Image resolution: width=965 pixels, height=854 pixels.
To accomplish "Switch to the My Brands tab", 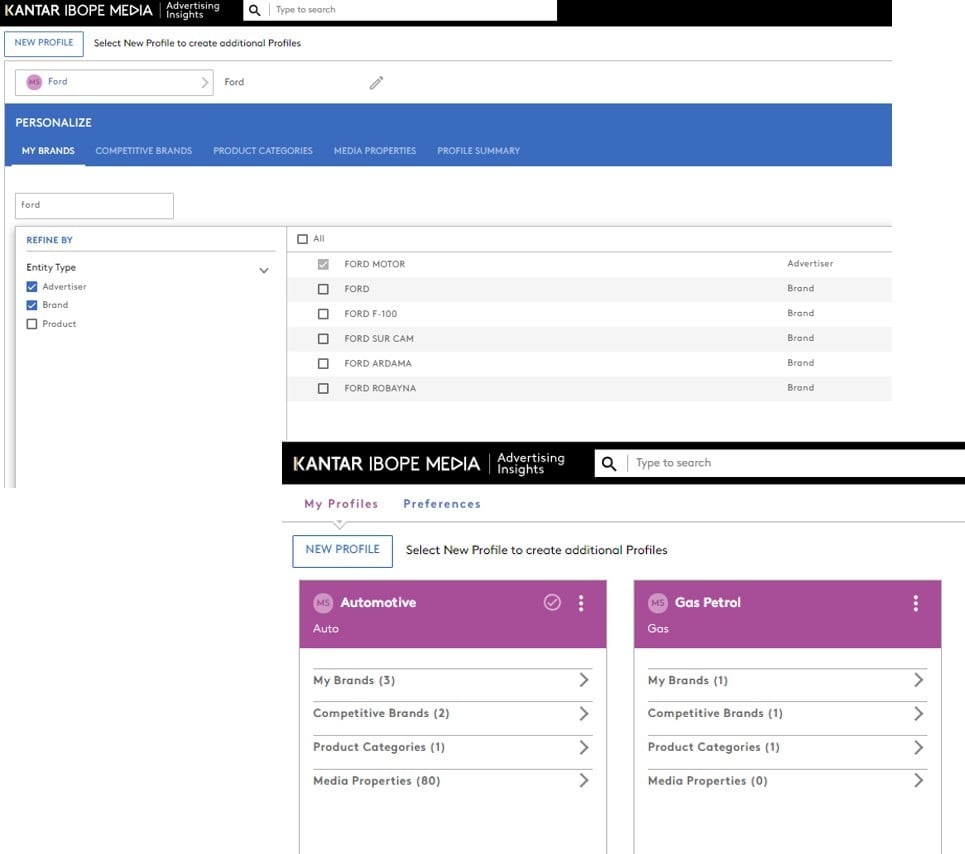I will (x=48, y=151).
